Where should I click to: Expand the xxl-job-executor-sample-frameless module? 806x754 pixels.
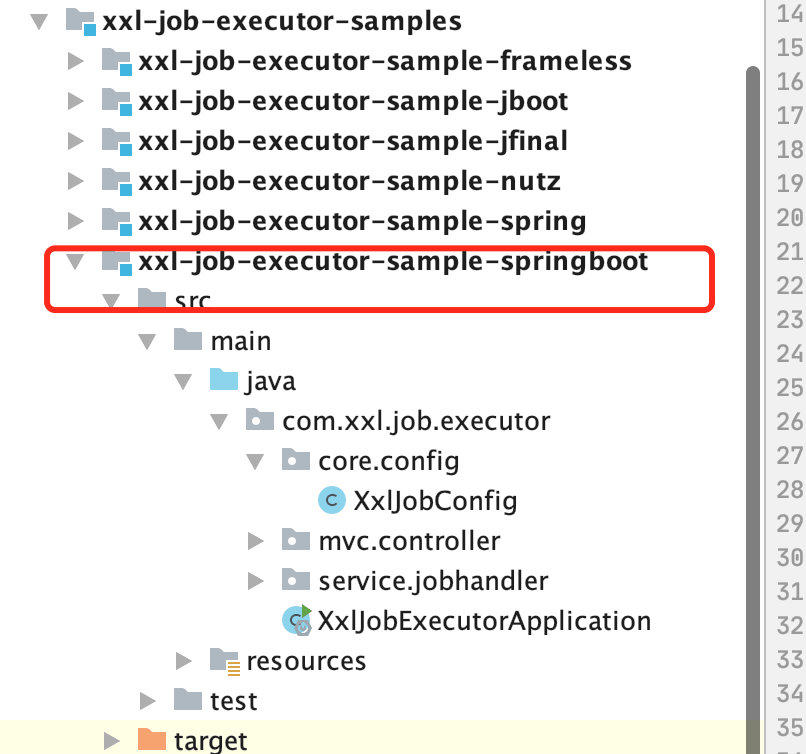[x=76, y=61]
